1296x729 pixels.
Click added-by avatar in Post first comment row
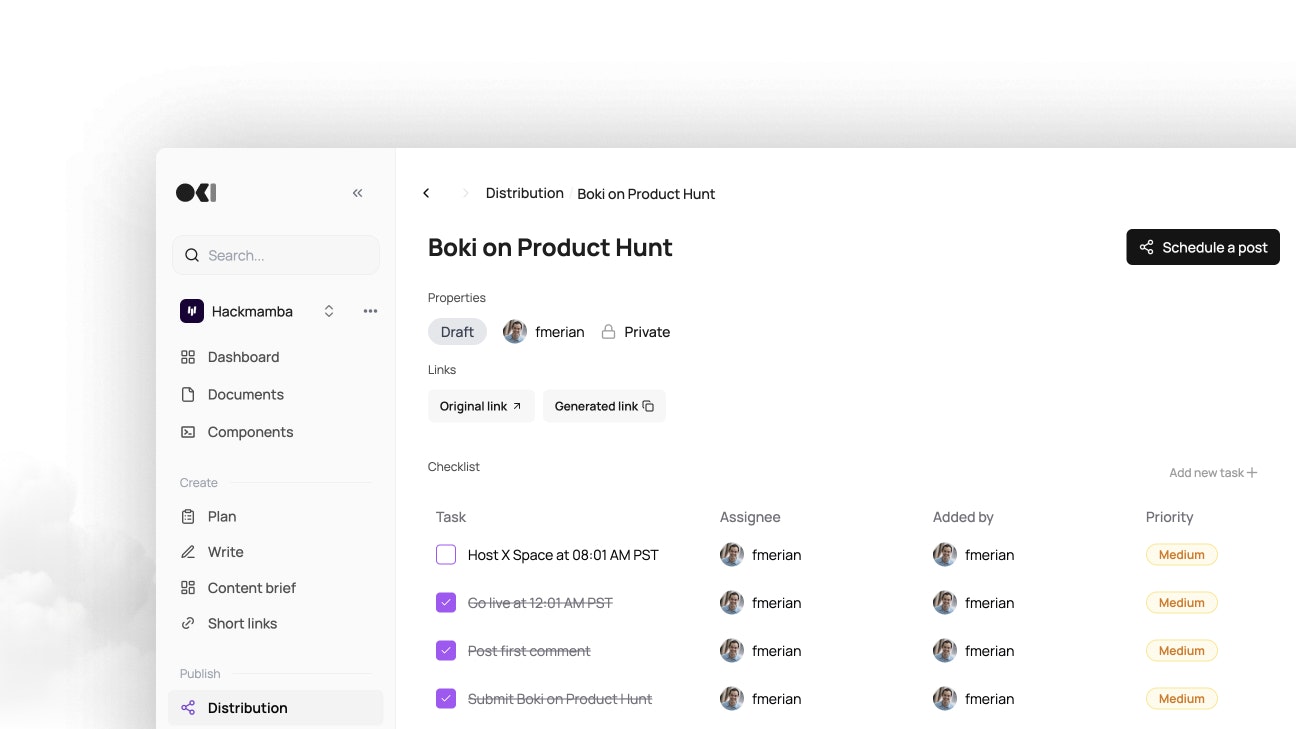(945, 651)
